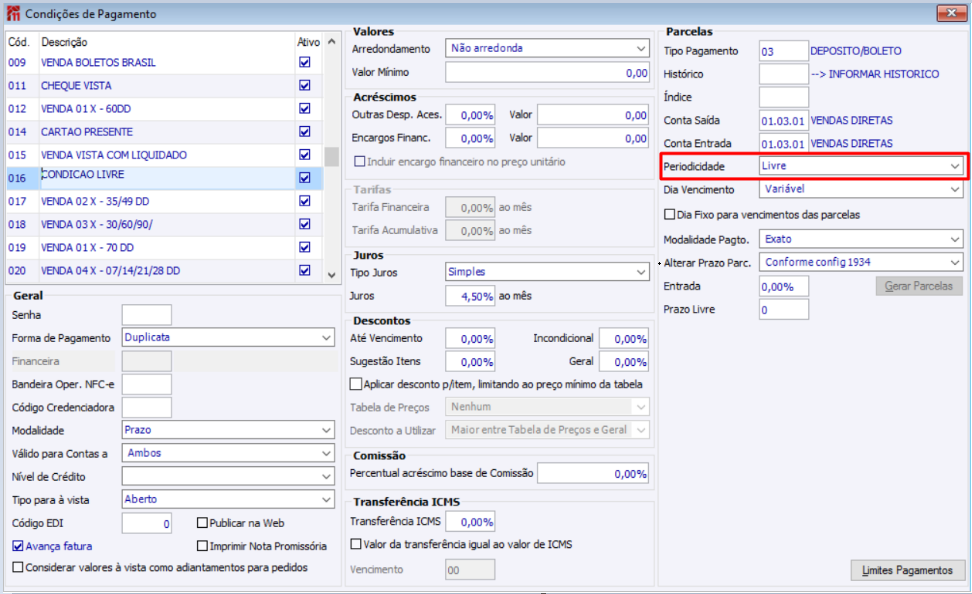This screenshot has width=972, height=594.
Task: Click the Senha input field
Action: pyautogui.click(x=146, y=315)
